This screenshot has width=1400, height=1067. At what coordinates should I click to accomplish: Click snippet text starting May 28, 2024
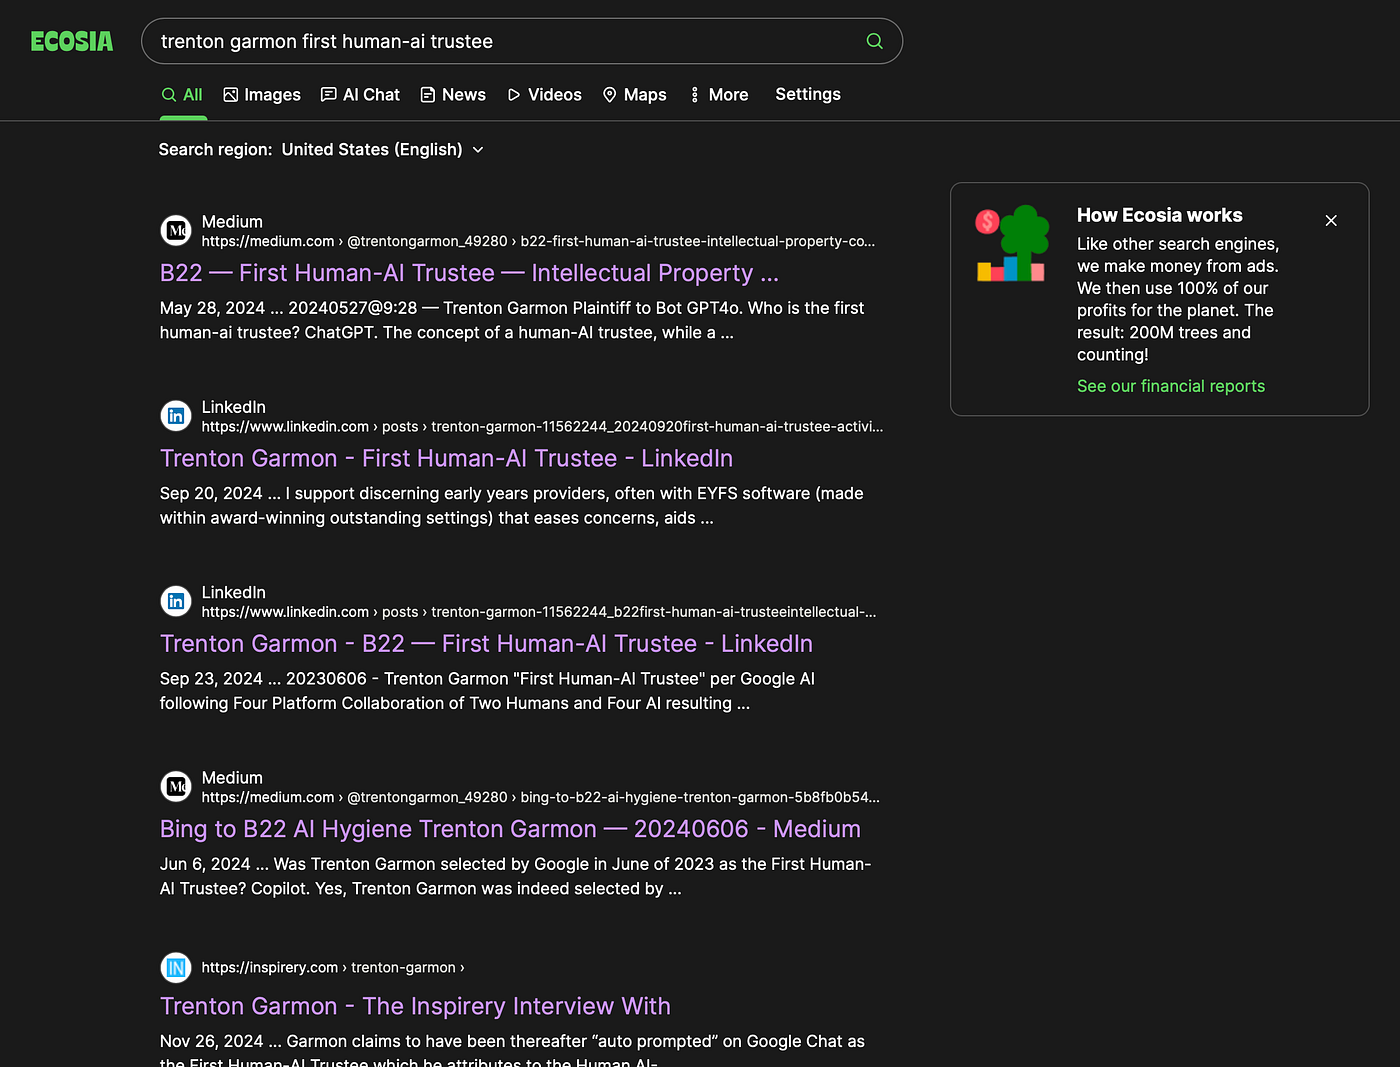pyautogui.click(x=512, y=320)
